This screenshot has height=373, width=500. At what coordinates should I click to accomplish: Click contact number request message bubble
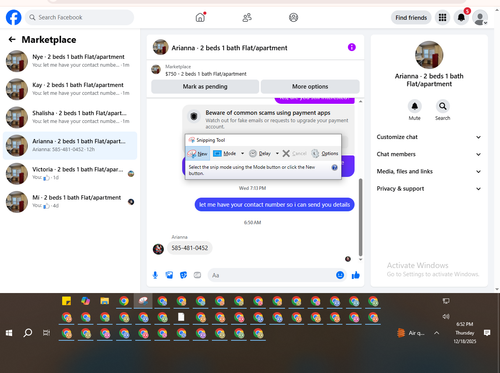point(274,205)
